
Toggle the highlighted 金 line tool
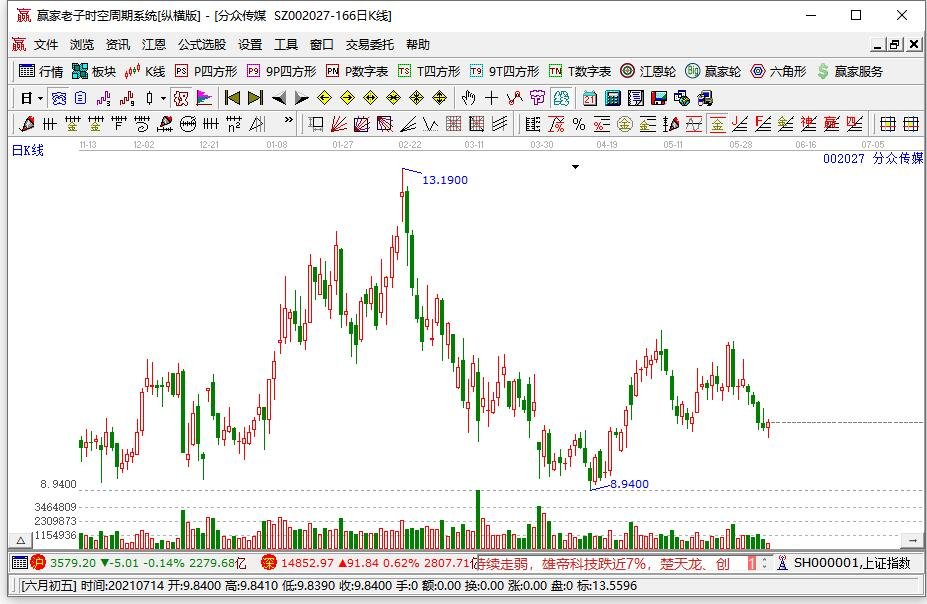717,124
